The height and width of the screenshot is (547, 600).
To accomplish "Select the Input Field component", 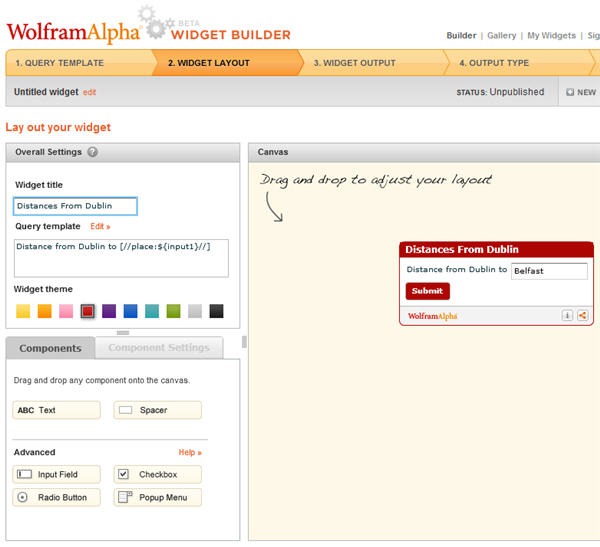I will tap(56, 474).
